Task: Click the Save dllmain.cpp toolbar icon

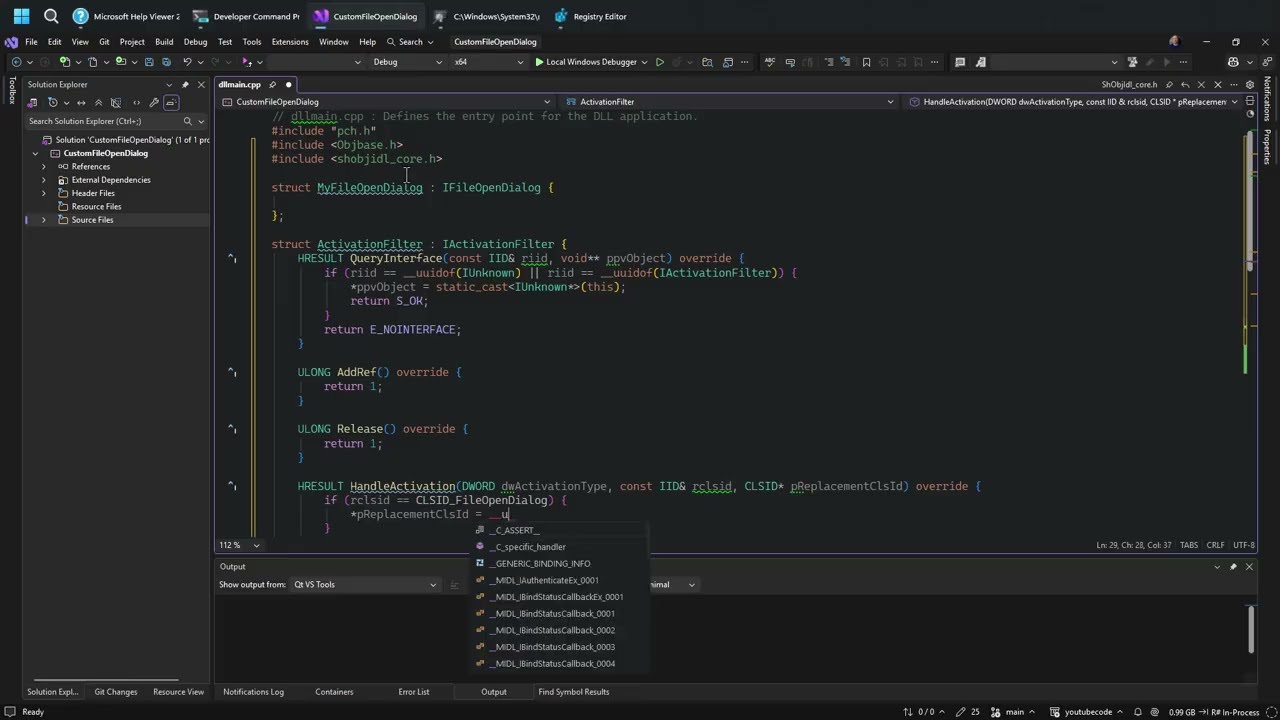Action: [149, 62]
